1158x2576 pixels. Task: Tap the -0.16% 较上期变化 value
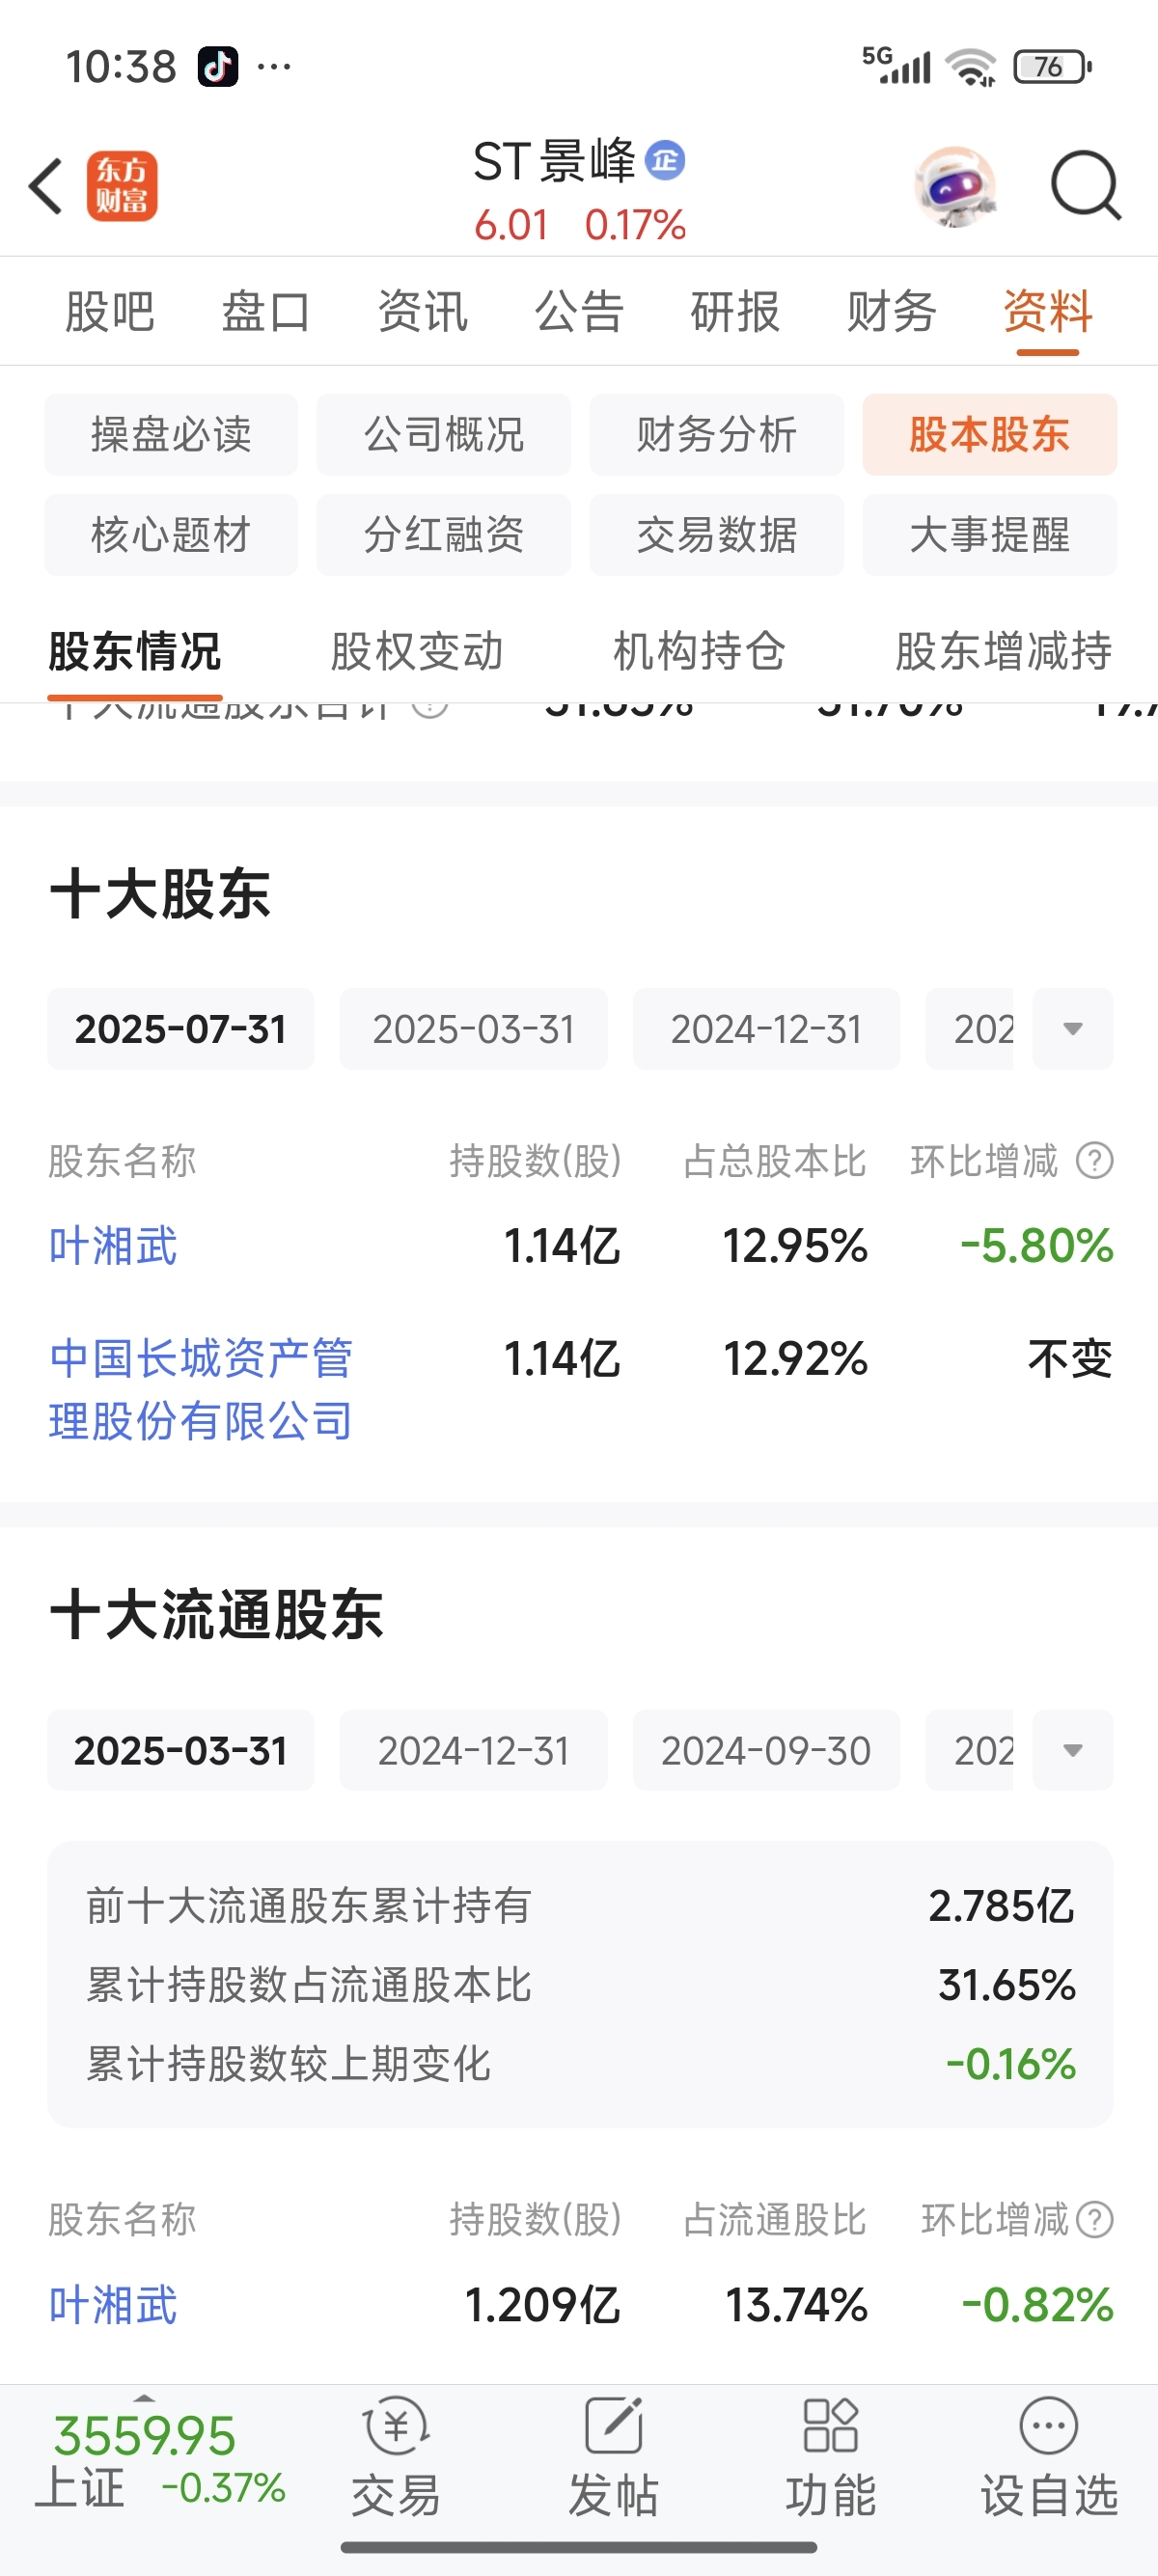(1011, 2064)
